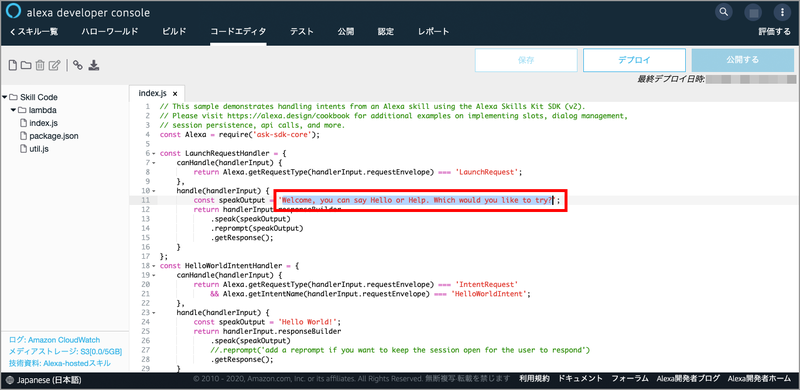Open the 公開 tab
The width and height of the screenshot is (800, 390).
345,32
